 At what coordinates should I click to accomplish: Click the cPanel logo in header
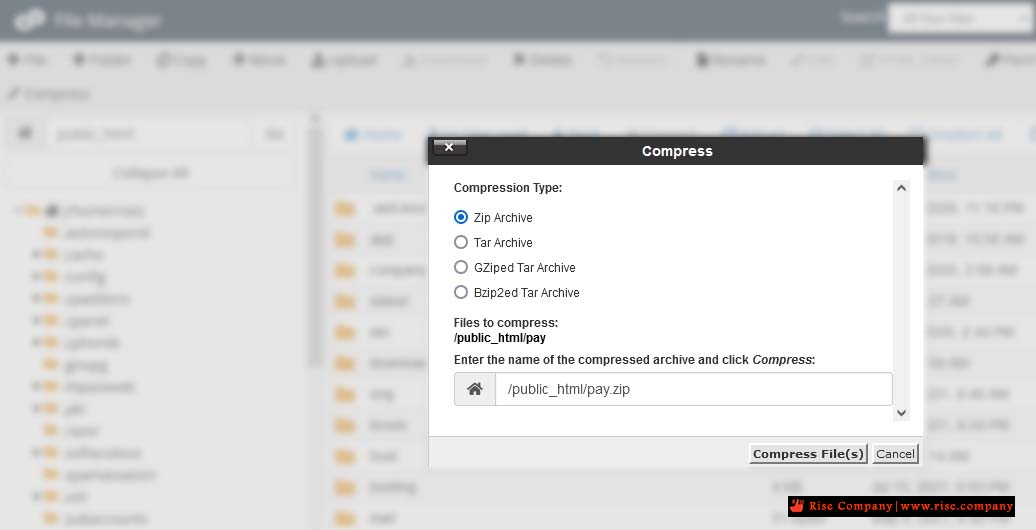click(30, 19)
